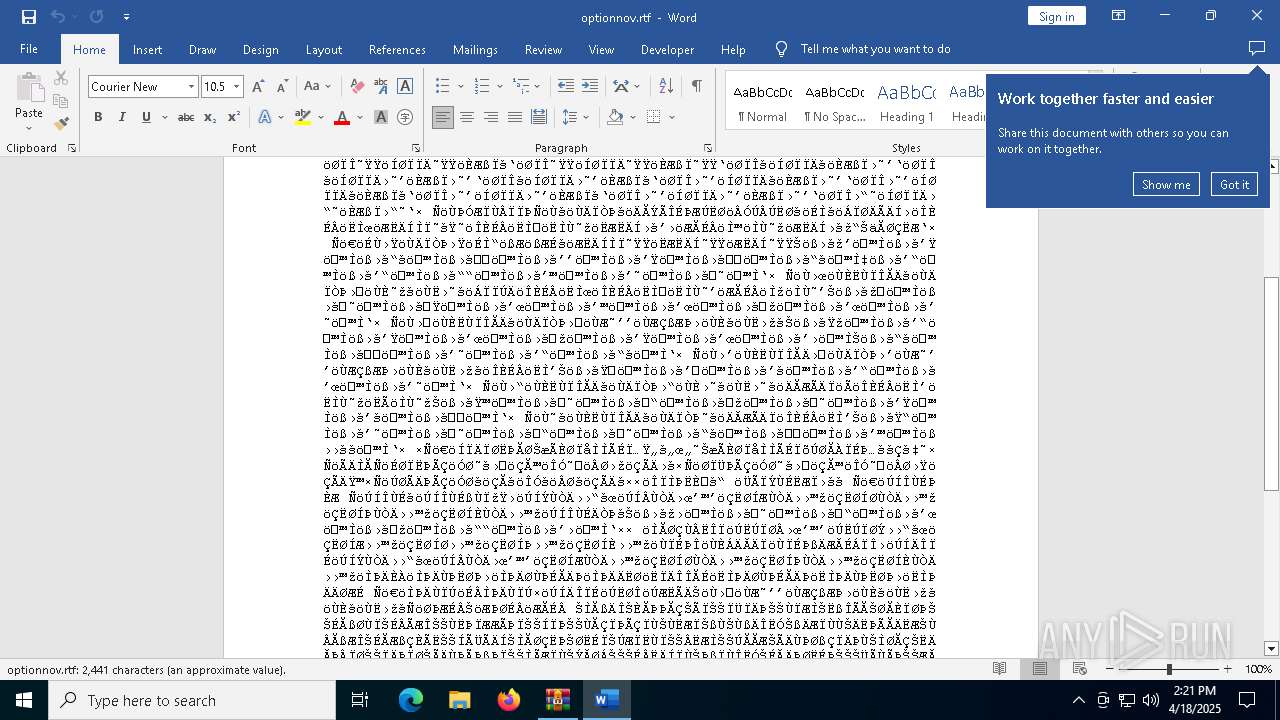The width and height of the screenshot is (1280, 720).
Task: Open the font size dropdown
Action: 237,87
